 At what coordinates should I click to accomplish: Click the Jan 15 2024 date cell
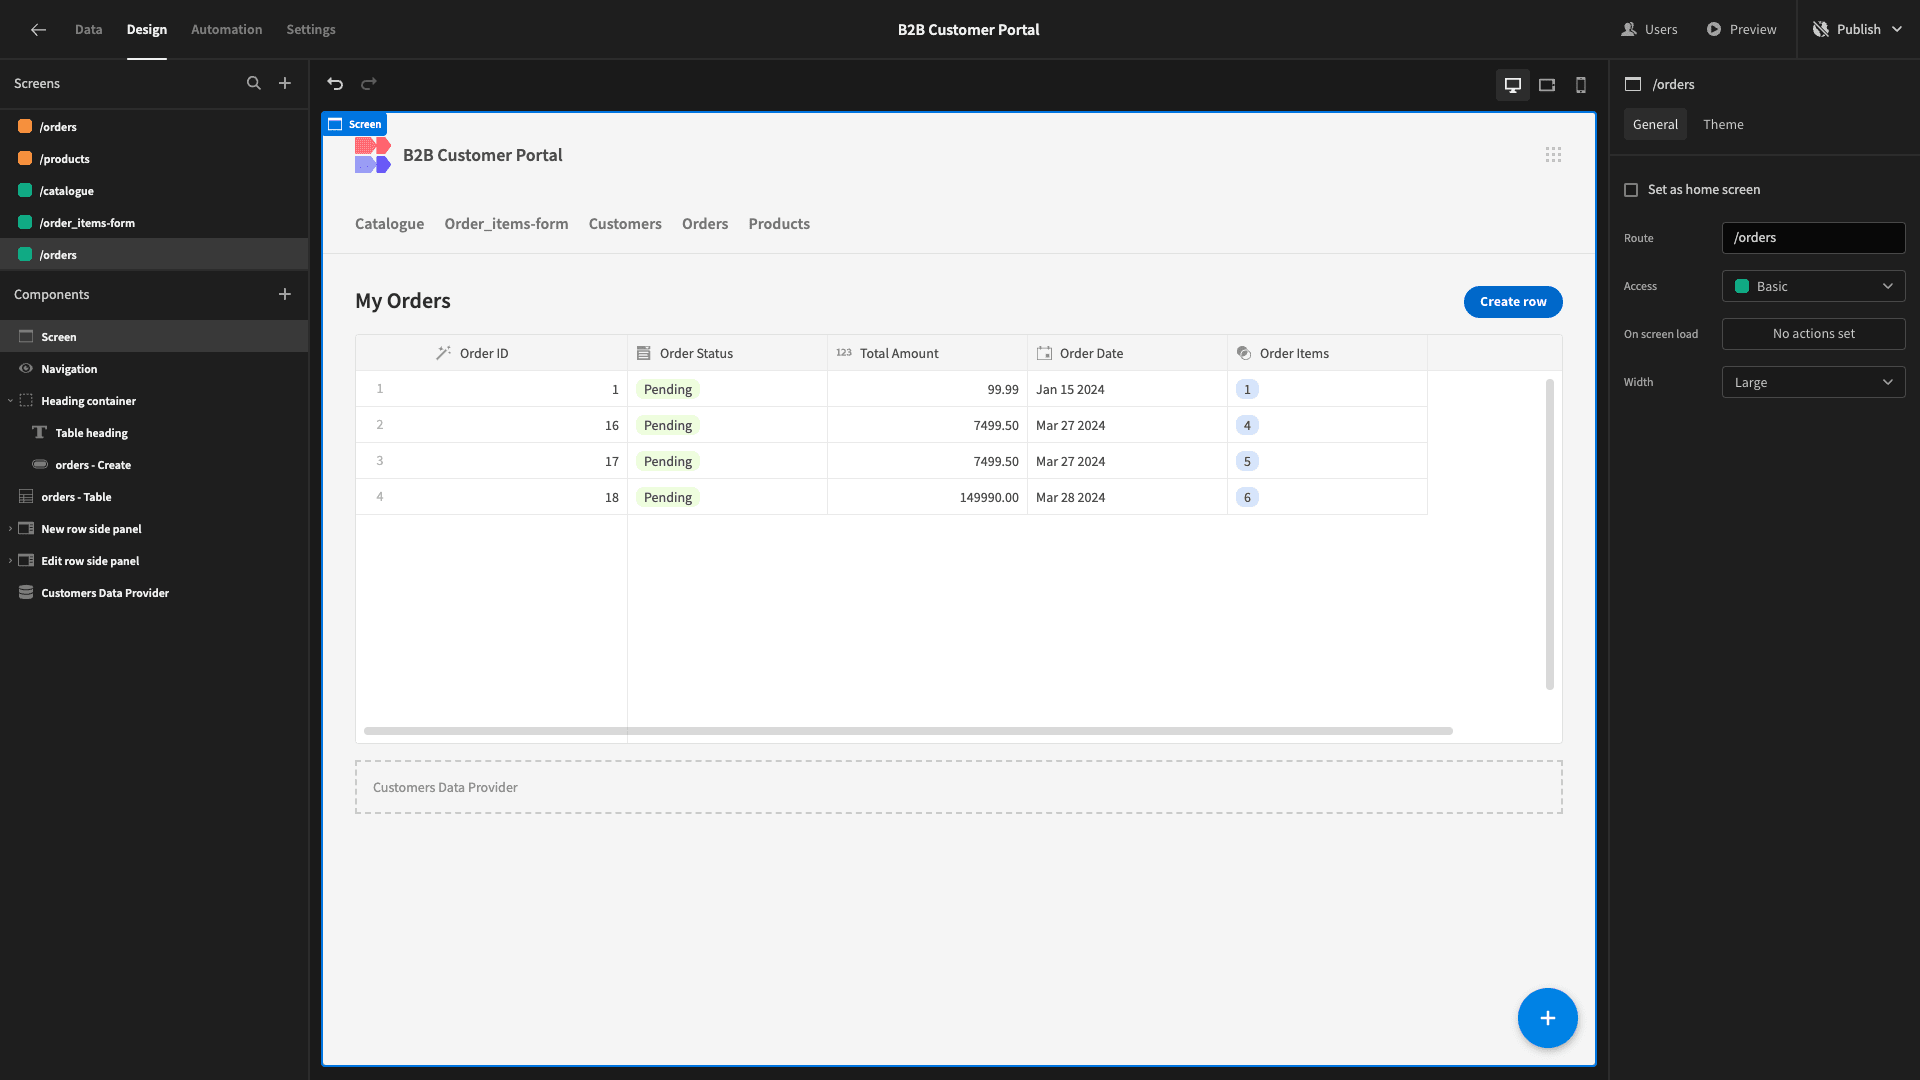[x=1127, y=389]
